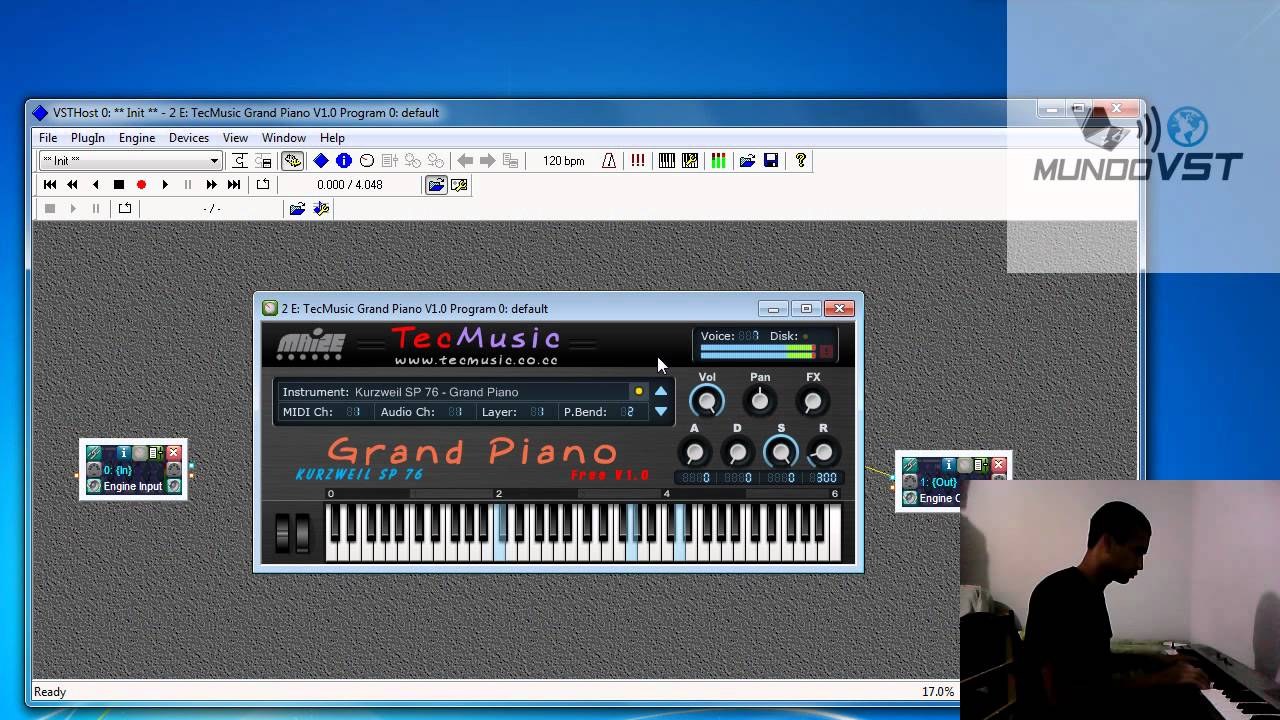Click red X on Engine Output module
Image resolution: width=1280 pixels, height=720 pixels.
998,465
